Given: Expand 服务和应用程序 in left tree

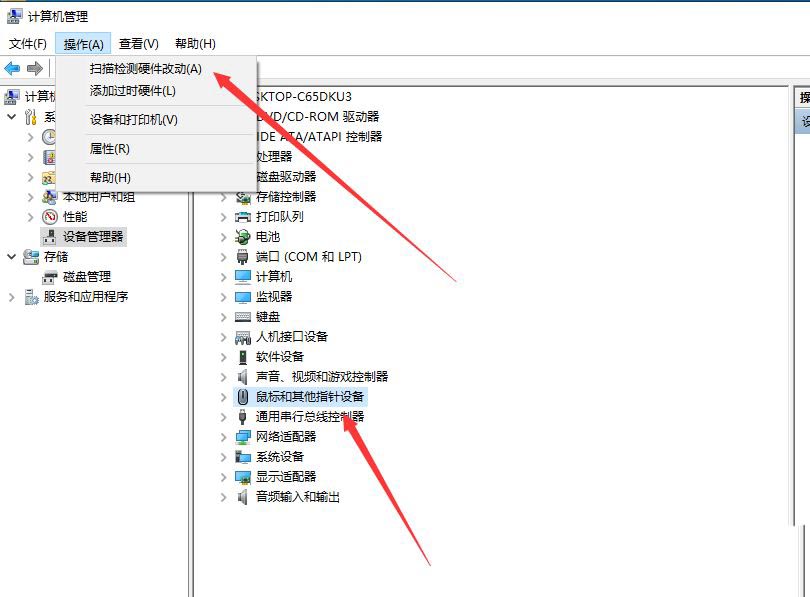Looking at the screenshot, I should pyautogui.click(x=12, y=297).
